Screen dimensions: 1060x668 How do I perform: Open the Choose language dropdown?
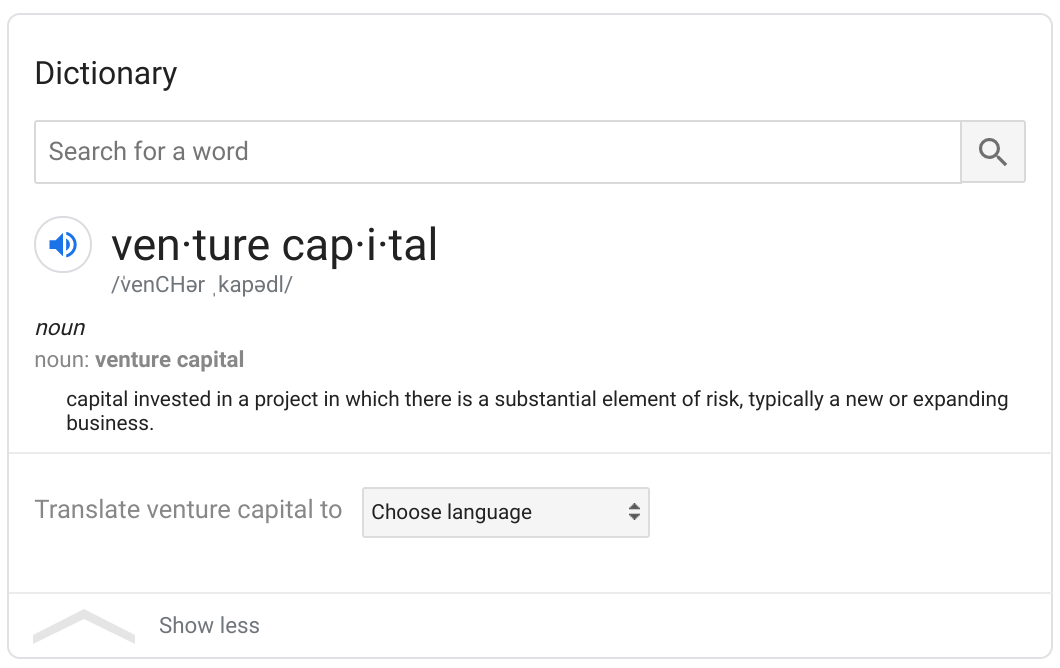(506, 512)
